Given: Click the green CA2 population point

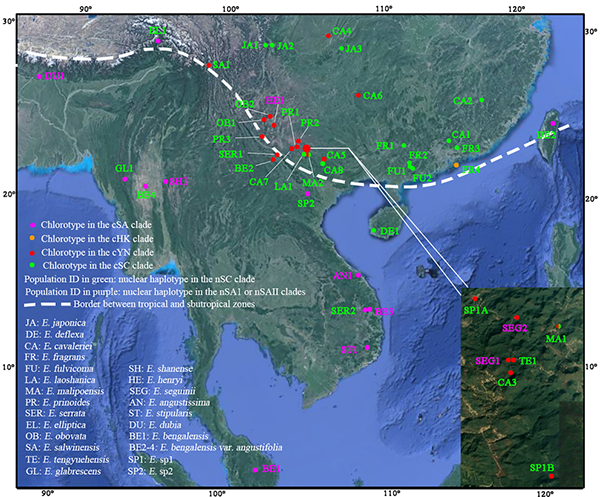Looking at the screenshot, I should (482, 101).
